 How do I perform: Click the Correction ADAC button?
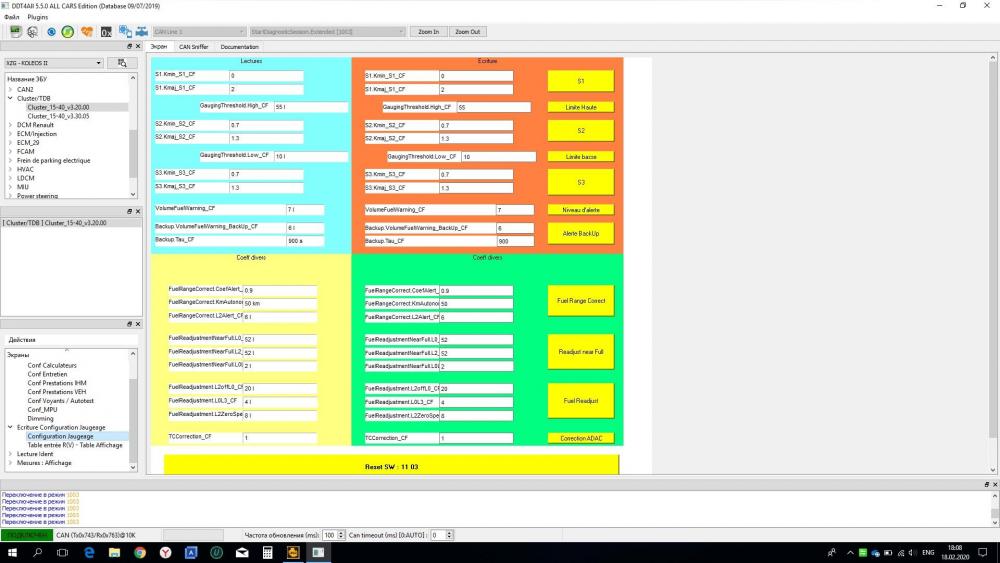pyautogui.click(x=580, y=438)
